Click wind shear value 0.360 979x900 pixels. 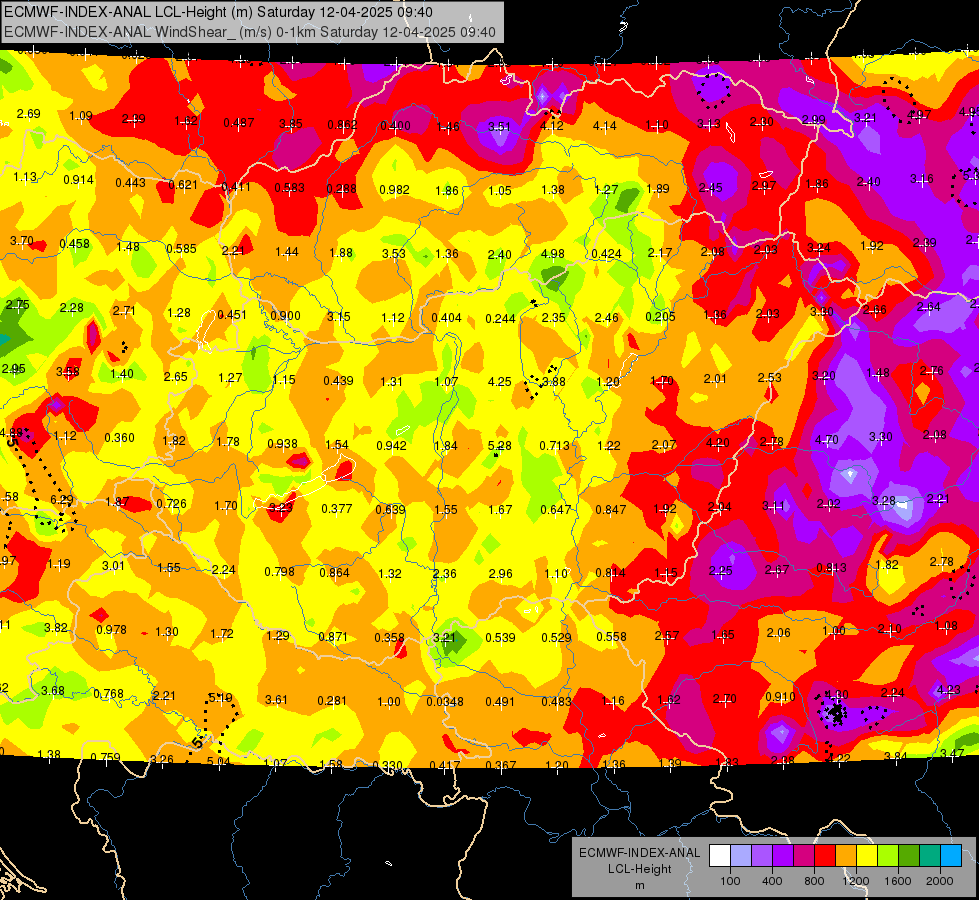click(x=119, y=438)
